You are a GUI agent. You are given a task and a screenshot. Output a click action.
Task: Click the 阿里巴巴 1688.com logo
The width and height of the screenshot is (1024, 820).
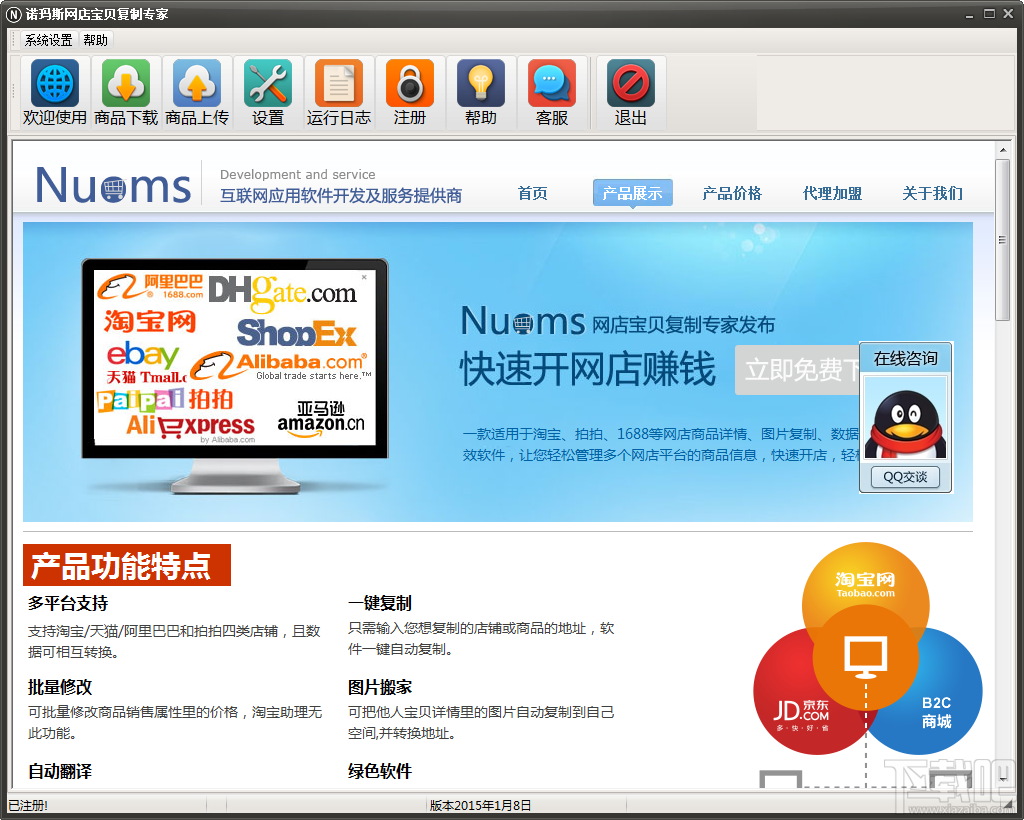(150, 286)
